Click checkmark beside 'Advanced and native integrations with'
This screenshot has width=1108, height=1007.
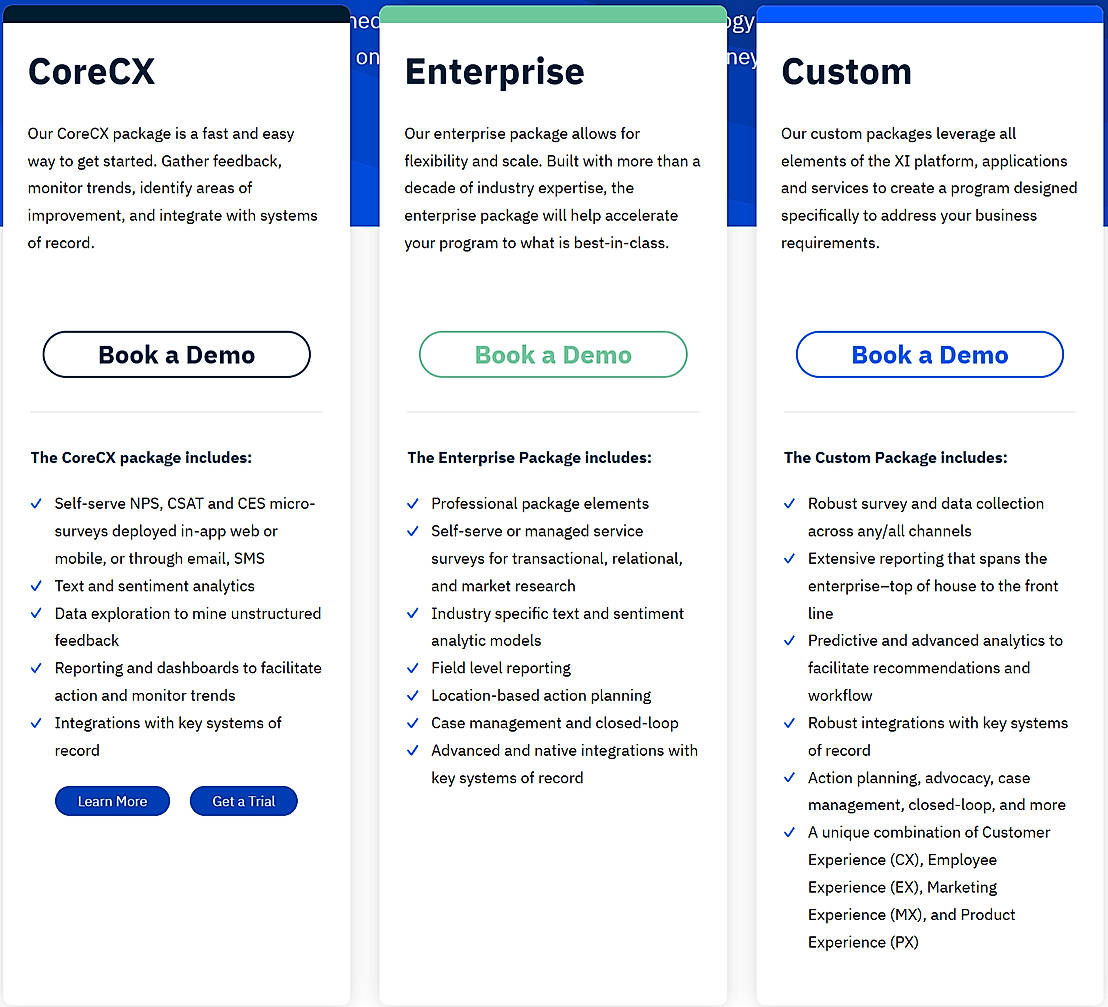[413, 750]
